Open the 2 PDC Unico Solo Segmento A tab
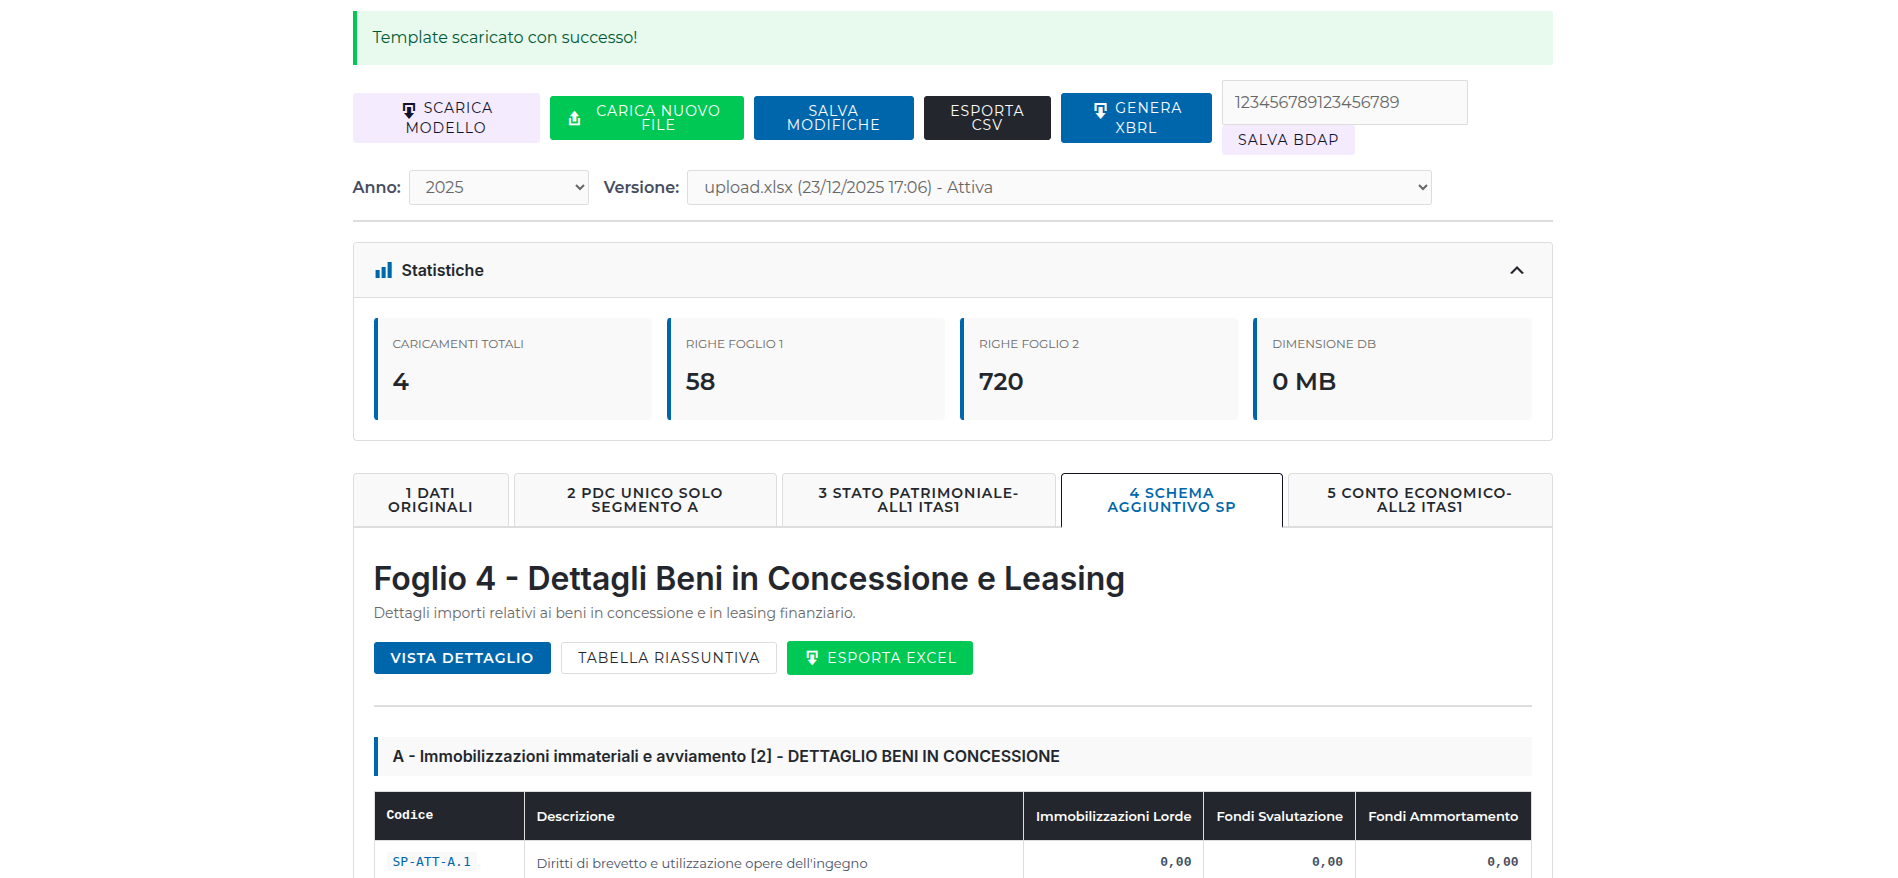Screen dimensions: 1898x878 click(x=645, y=500)
